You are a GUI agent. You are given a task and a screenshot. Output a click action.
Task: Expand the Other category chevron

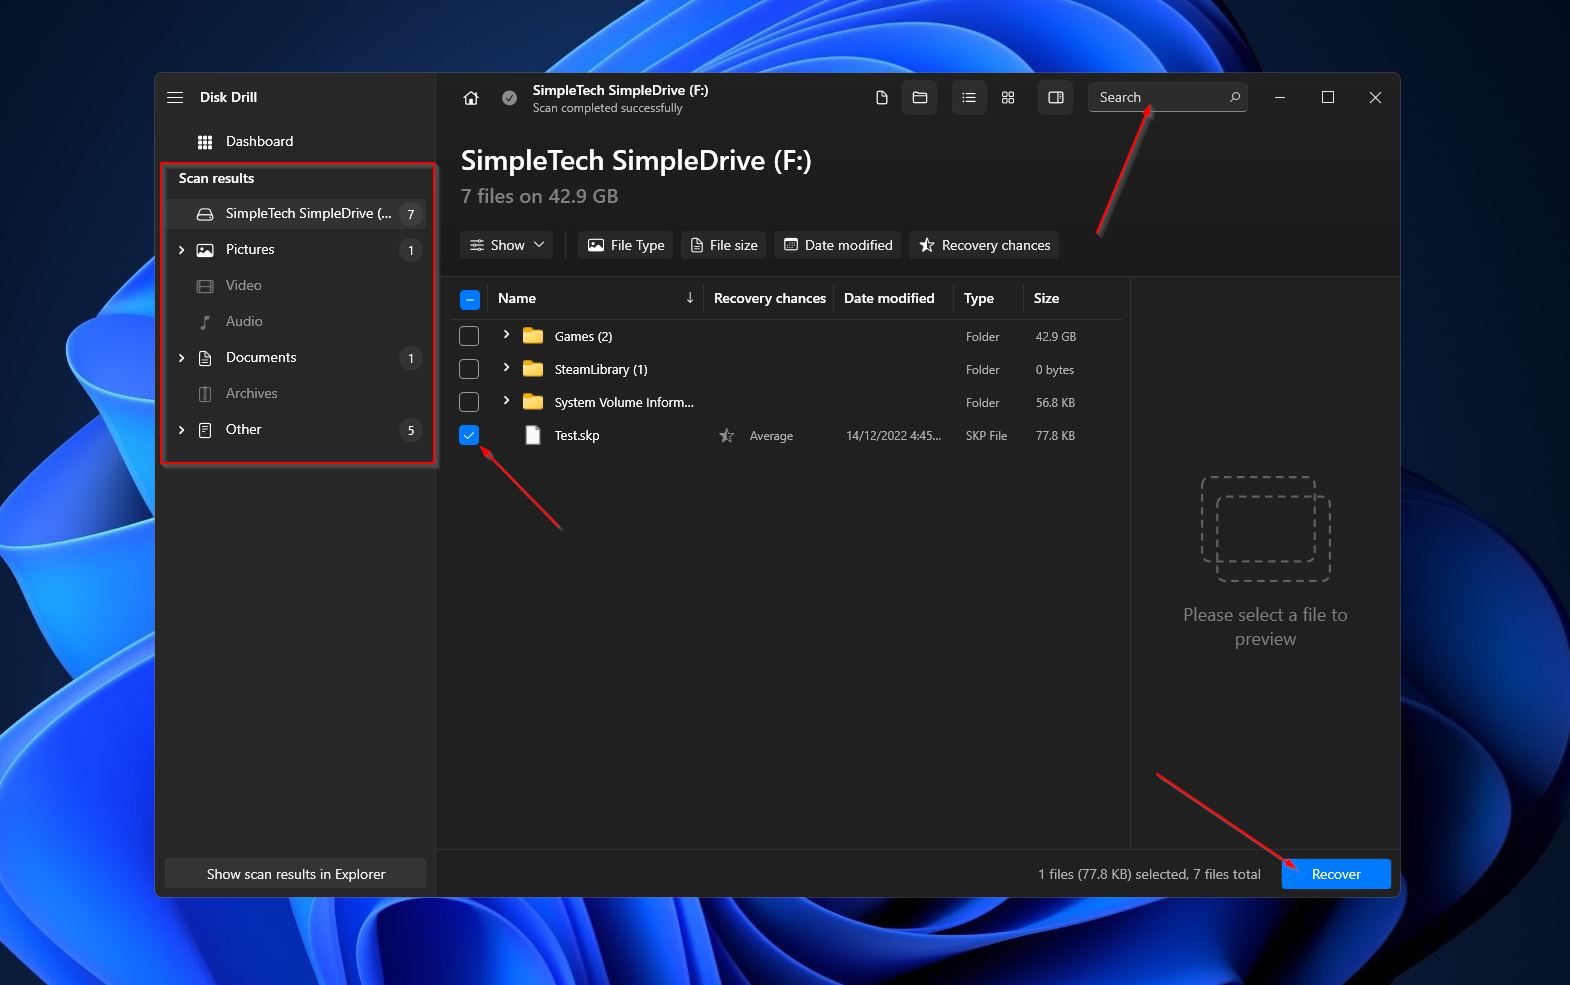(181, 430)
